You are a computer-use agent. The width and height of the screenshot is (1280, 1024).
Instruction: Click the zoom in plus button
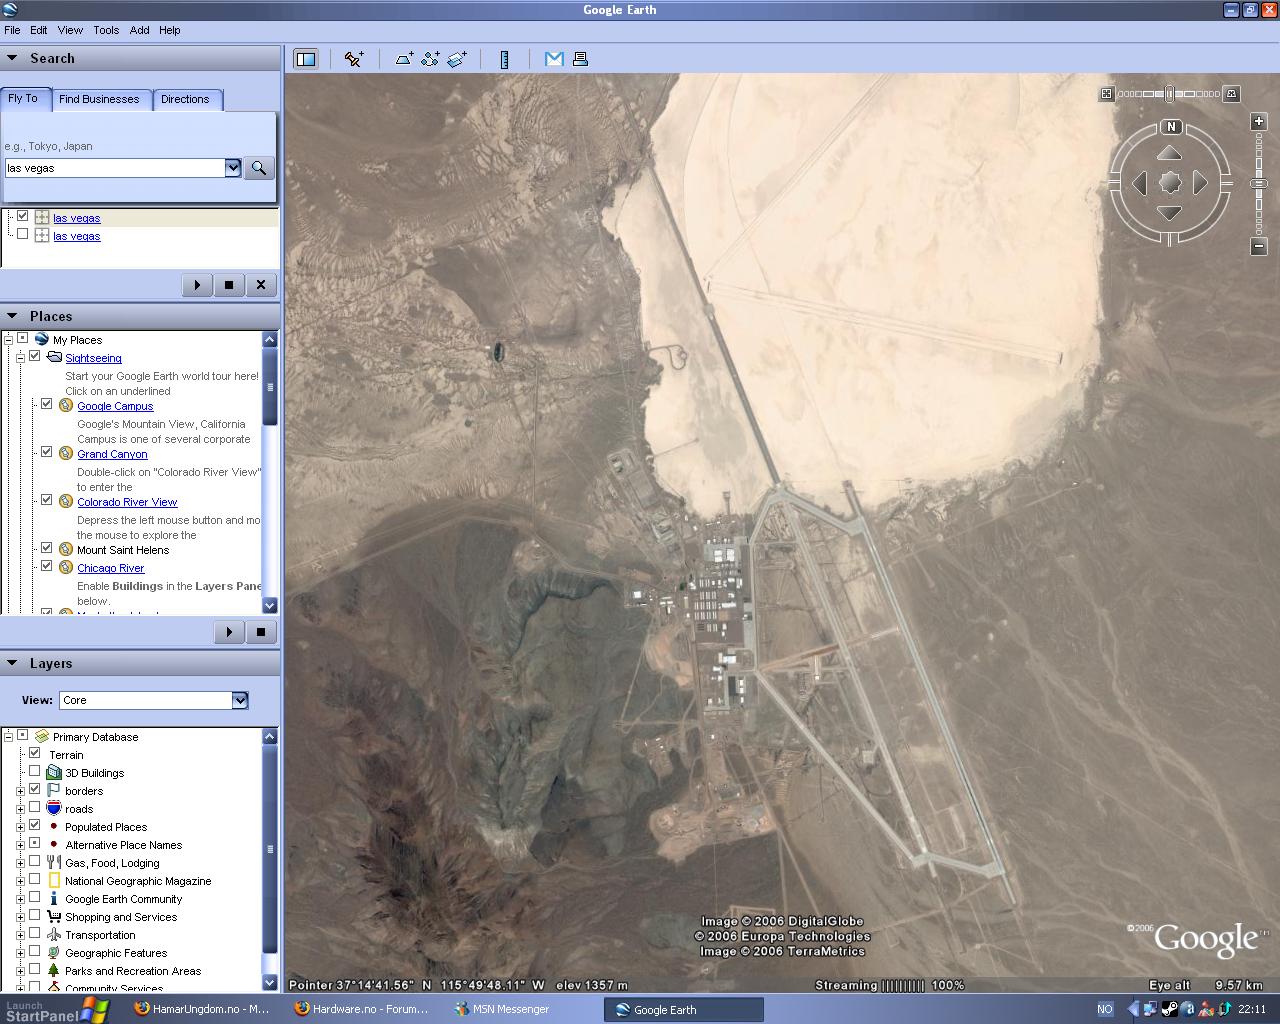tap(1259, 121)
